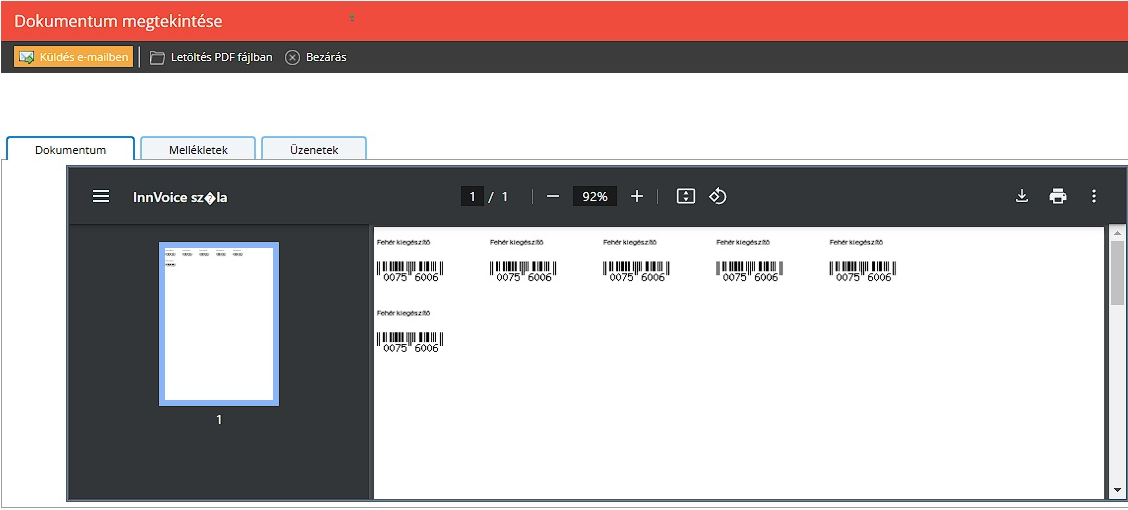Download via Letöltés PDF fájlban

click(211, 58)
